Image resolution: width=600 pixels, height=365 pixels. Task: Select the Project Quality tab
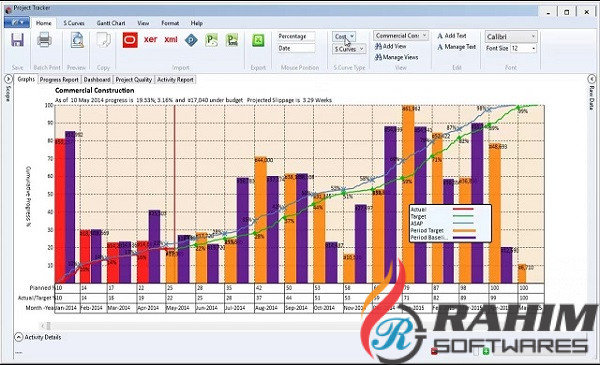pyautogui.click(x=134, y=80)
